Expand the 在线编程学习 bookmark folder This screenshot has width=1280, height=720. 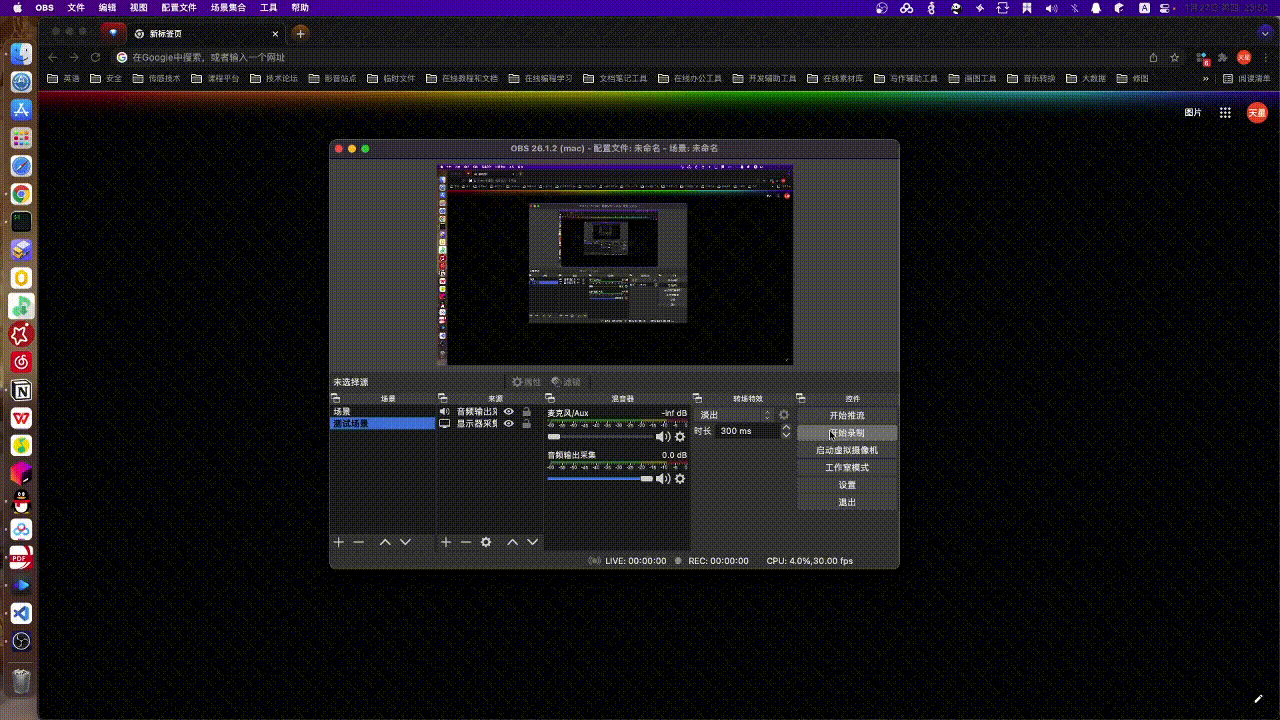(541, 78)
